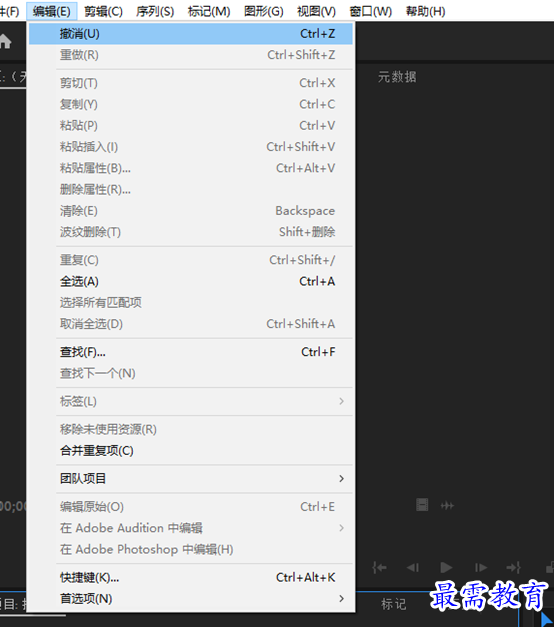
Task: Choose 清除(E) menu item
Action: (x=191, y=211)
